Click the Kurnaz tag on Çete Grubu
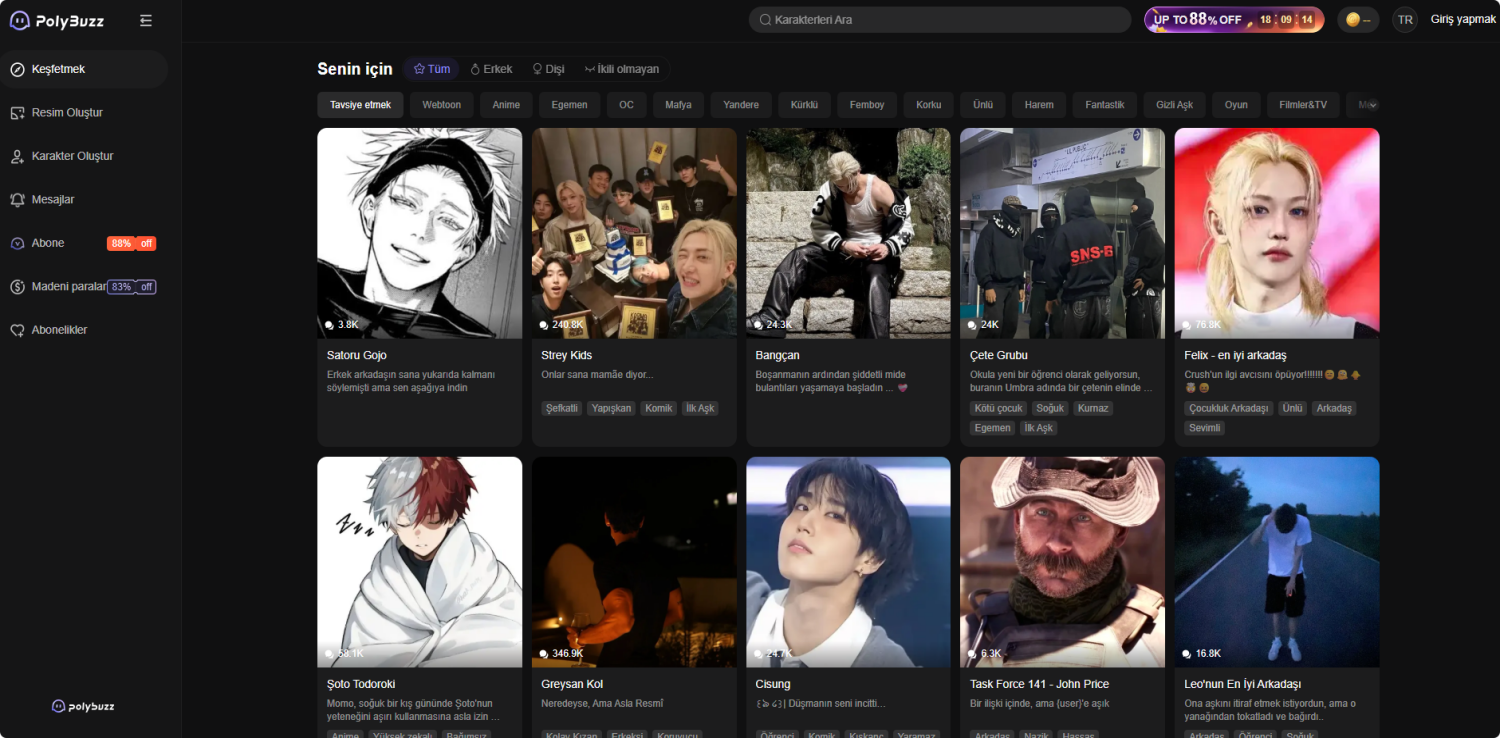1500x738 pixels. tap(1093, 408)
